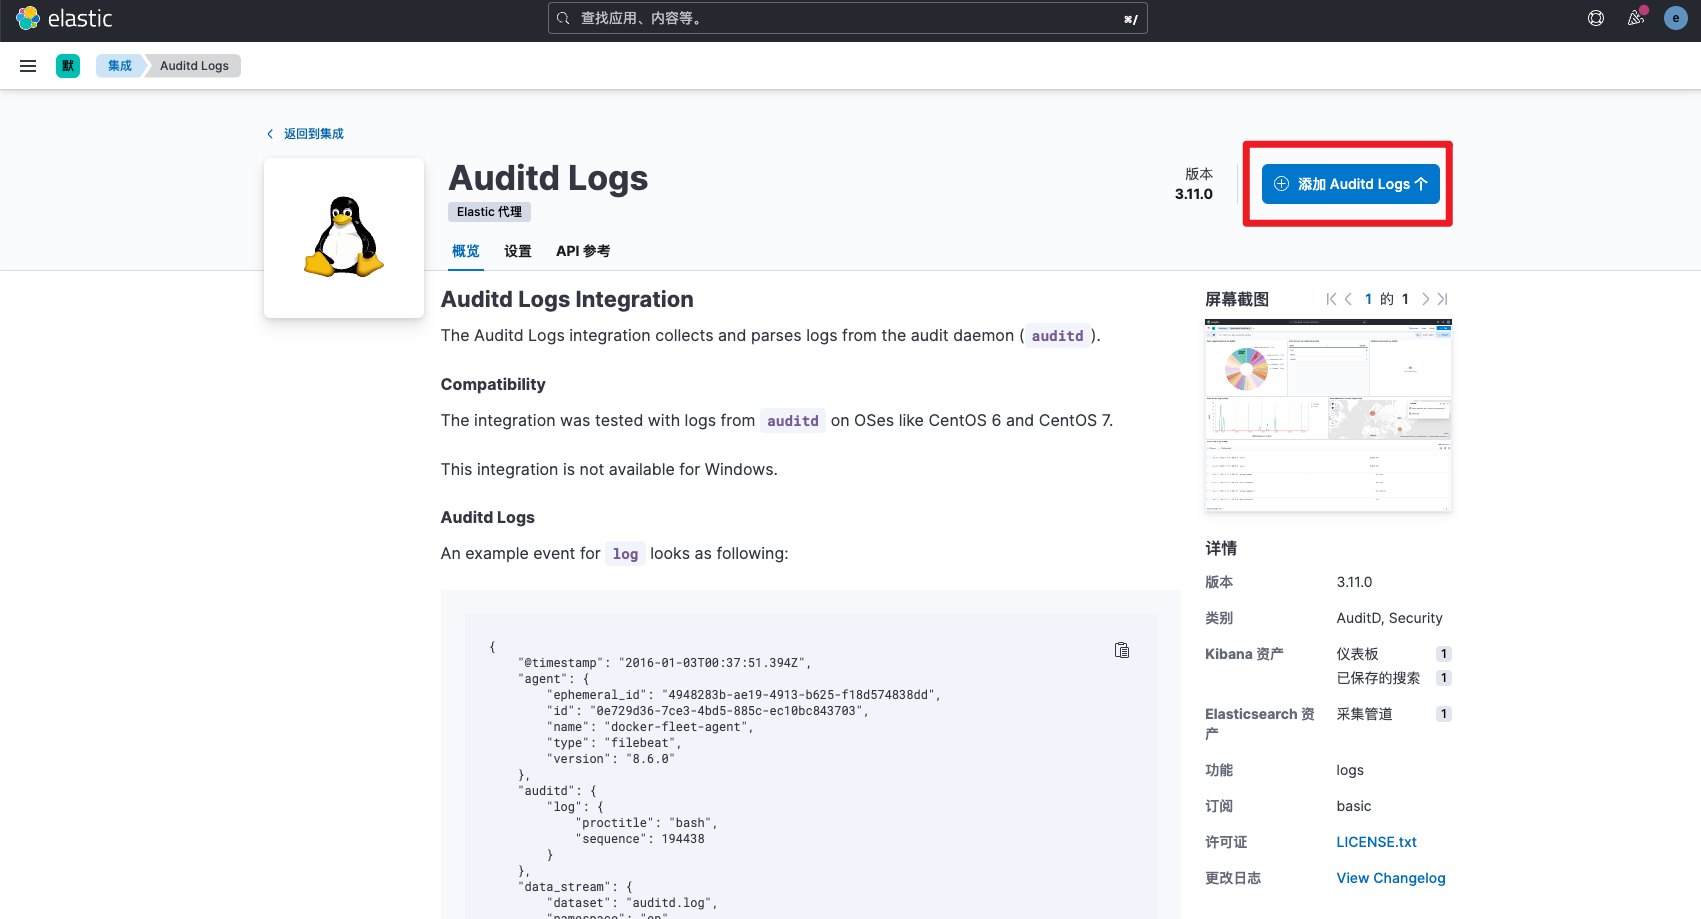Go to previous screenshot page

[1348, 299]
